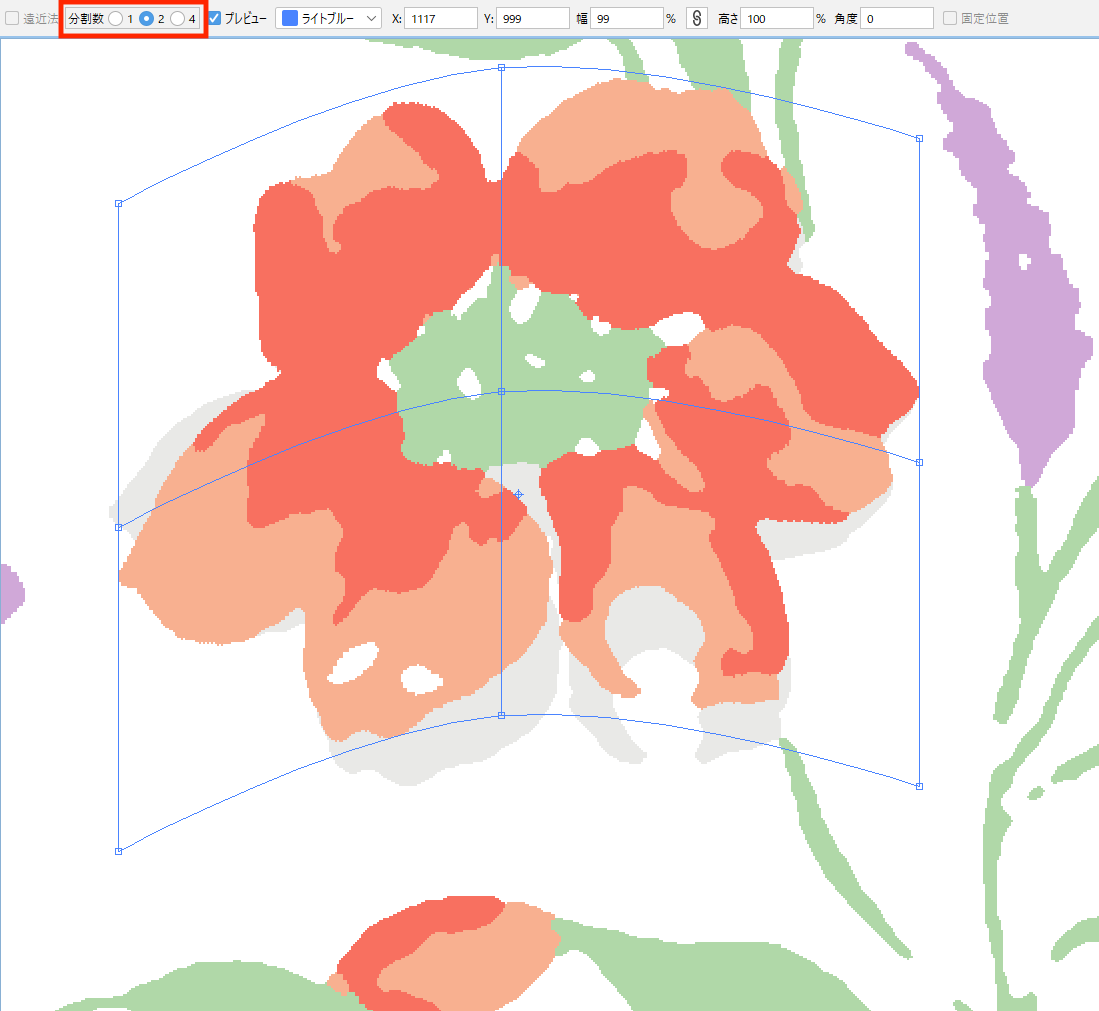
Task: Open the ライトブルー guide color dropdown
Action: click(329, 18)
